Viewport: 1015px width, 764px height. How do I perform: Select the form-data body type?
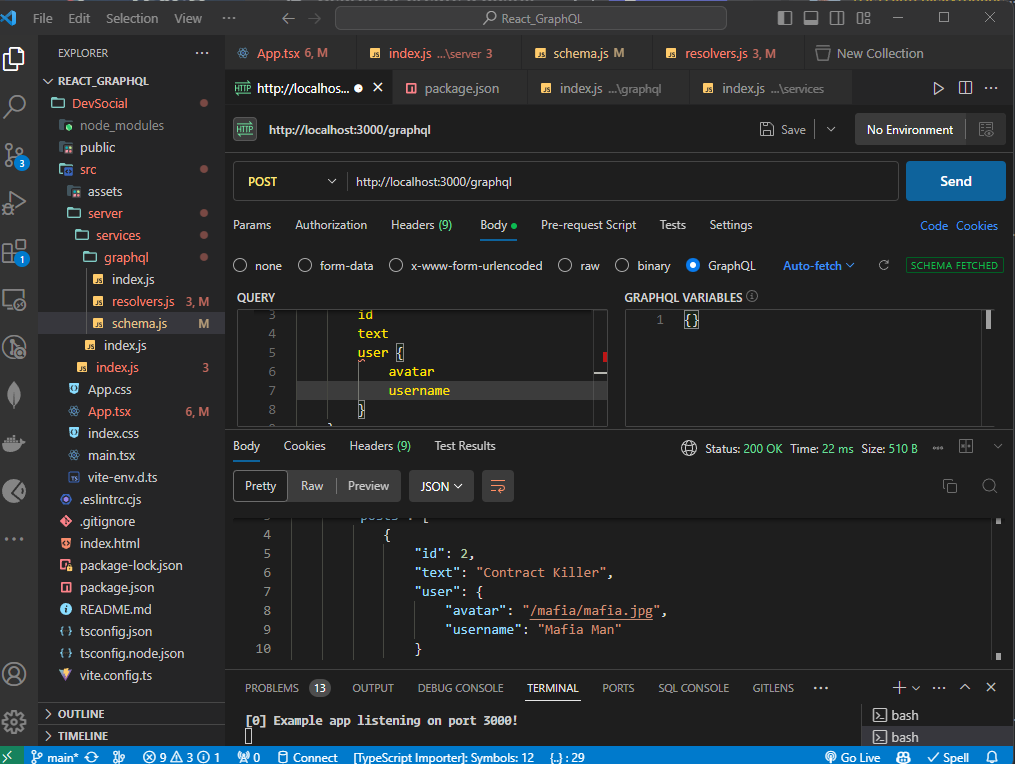coord(305,265)
